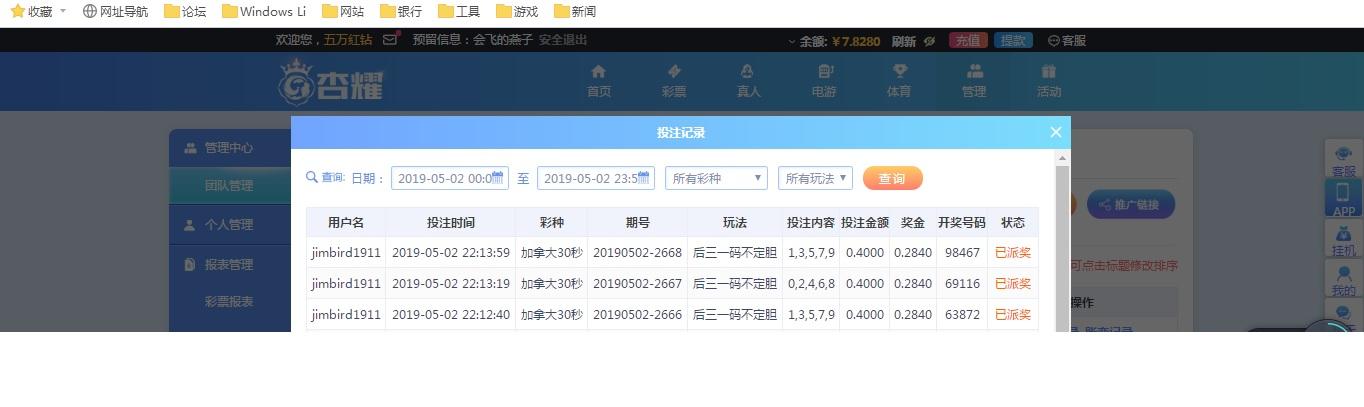Select 团队管理 in left sidebar

229,185
